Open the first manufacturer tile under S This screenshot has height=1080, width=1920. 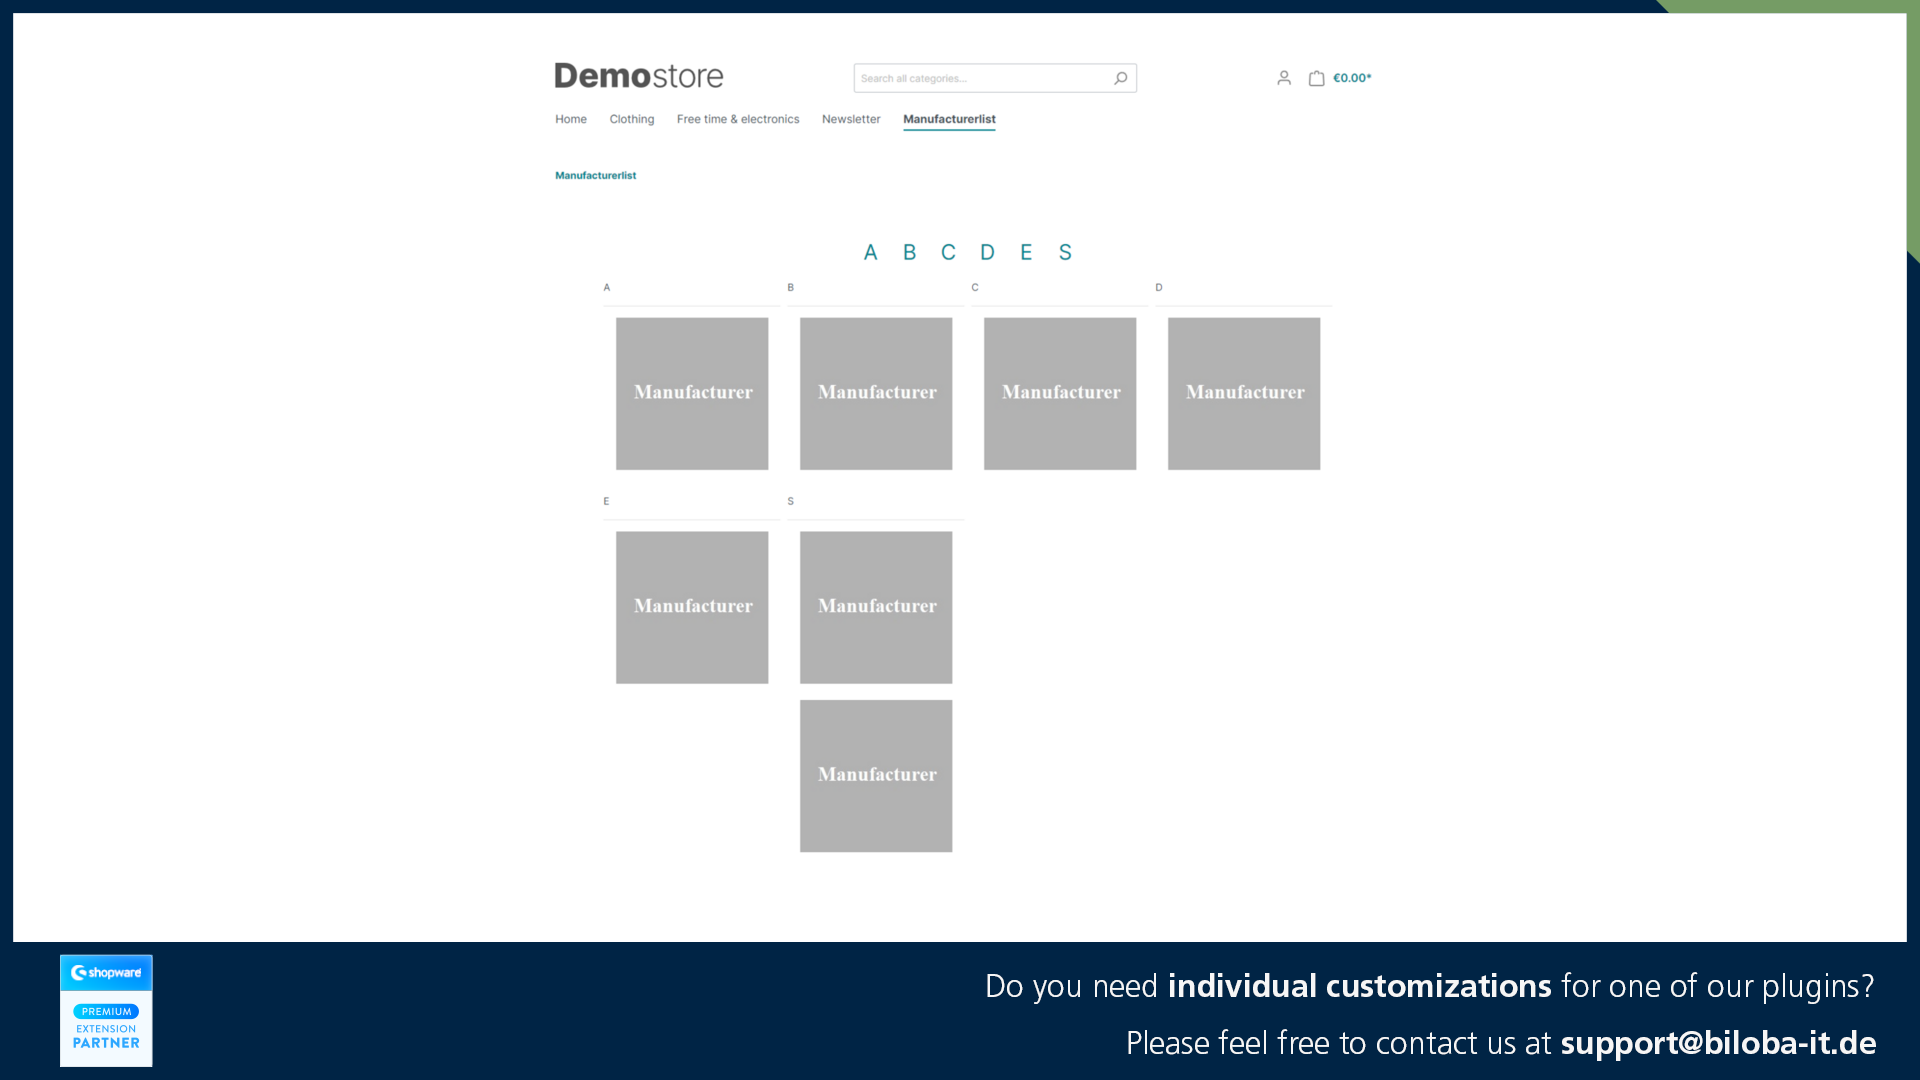pyautogui.click(x=876, y=608)
